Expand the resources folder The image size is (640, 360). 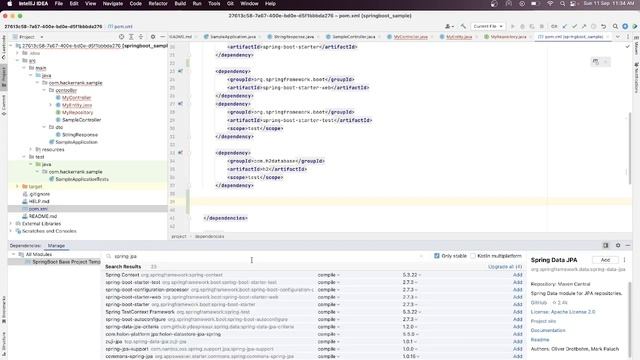[31, 149]
